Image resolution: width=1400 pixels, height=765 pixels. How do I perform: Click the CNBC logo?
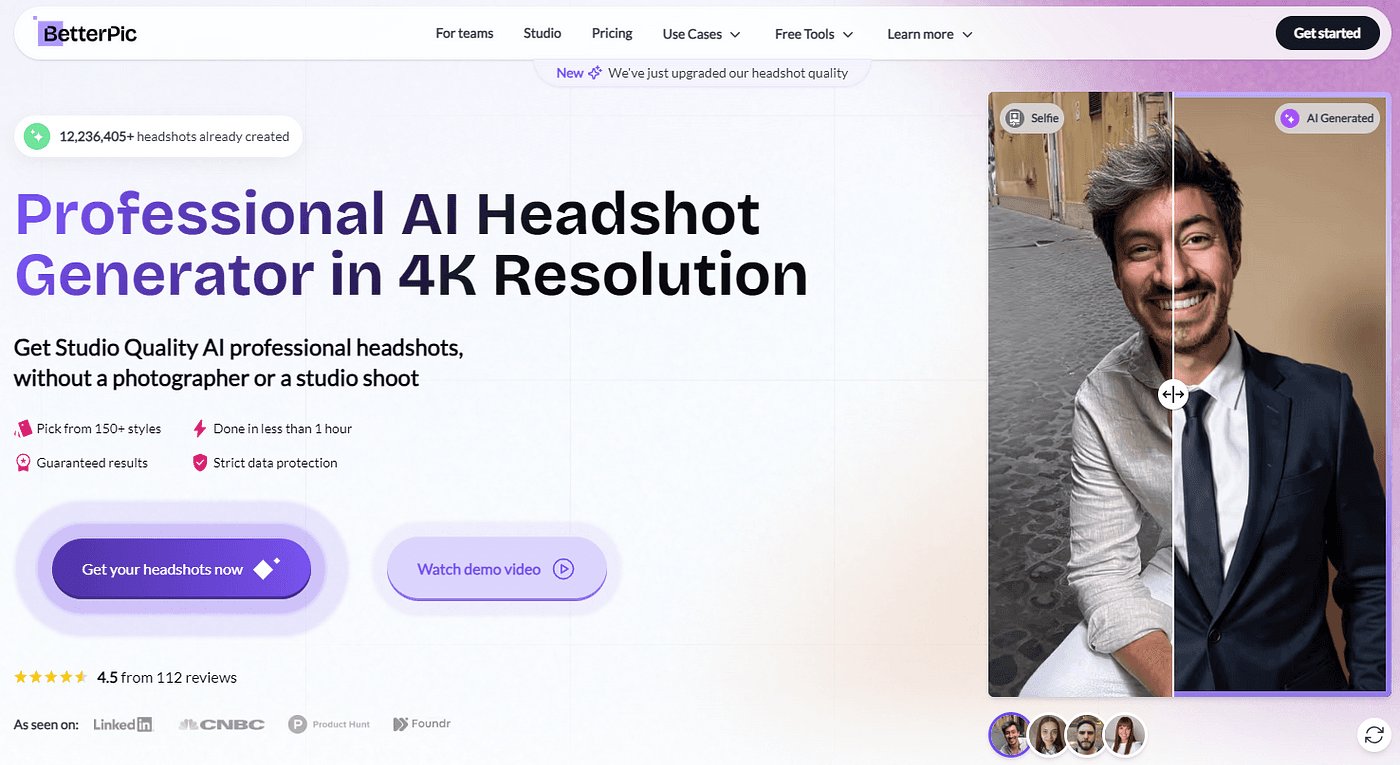tap(221, 724)
